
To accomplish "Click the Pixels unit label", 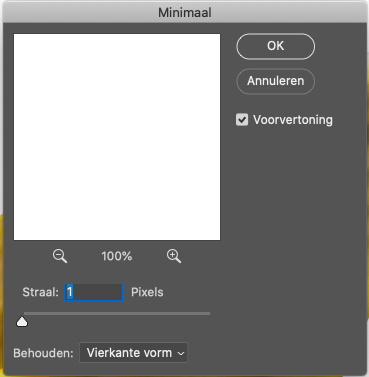I will point(147,292).
